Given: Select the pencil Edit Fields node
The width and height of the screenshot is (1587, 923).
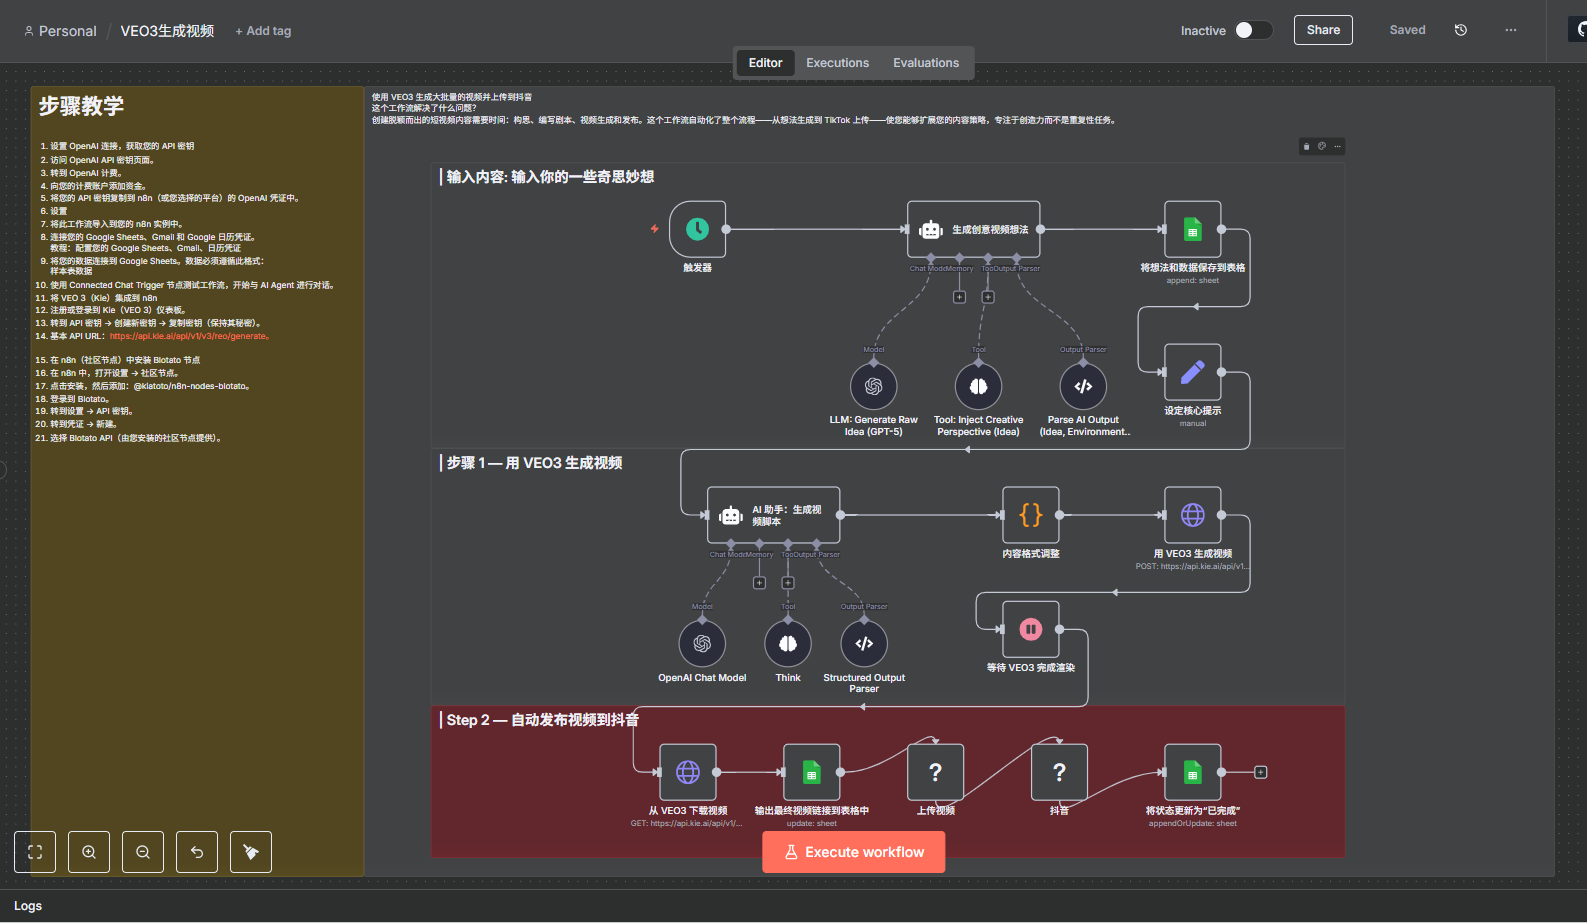Looking at the screenshot, I should click(1192, 372).
